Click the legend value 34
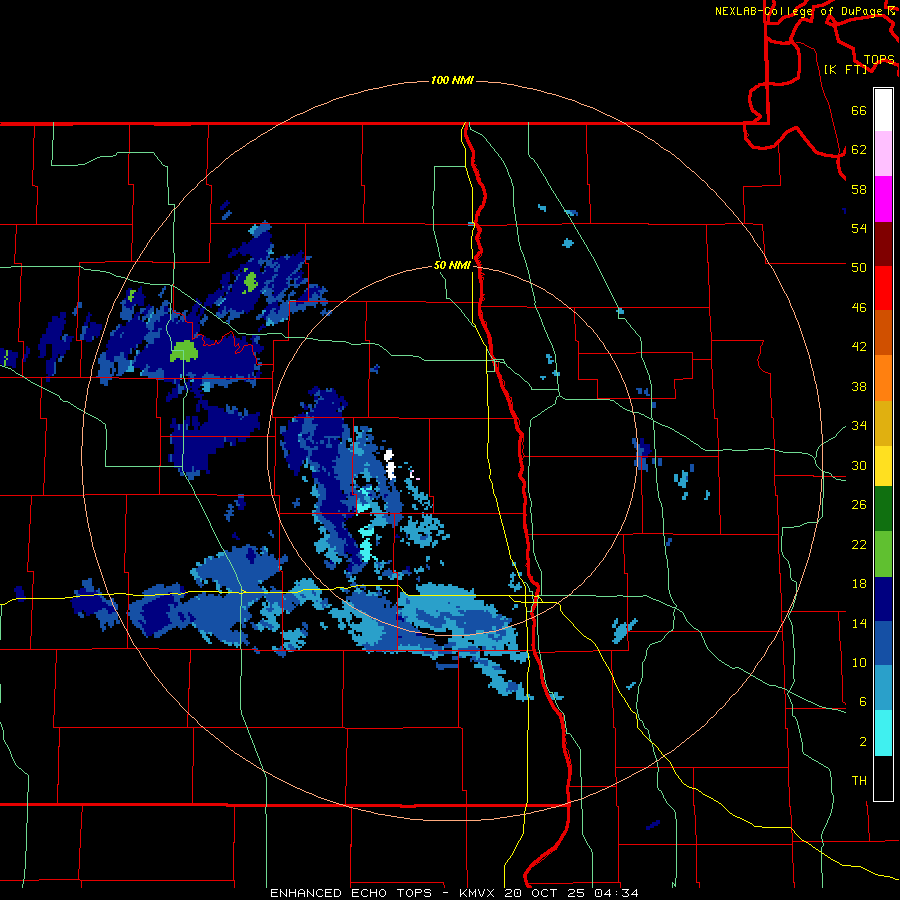The width and height of the screenshot is (900, 900). coord(859,426)
